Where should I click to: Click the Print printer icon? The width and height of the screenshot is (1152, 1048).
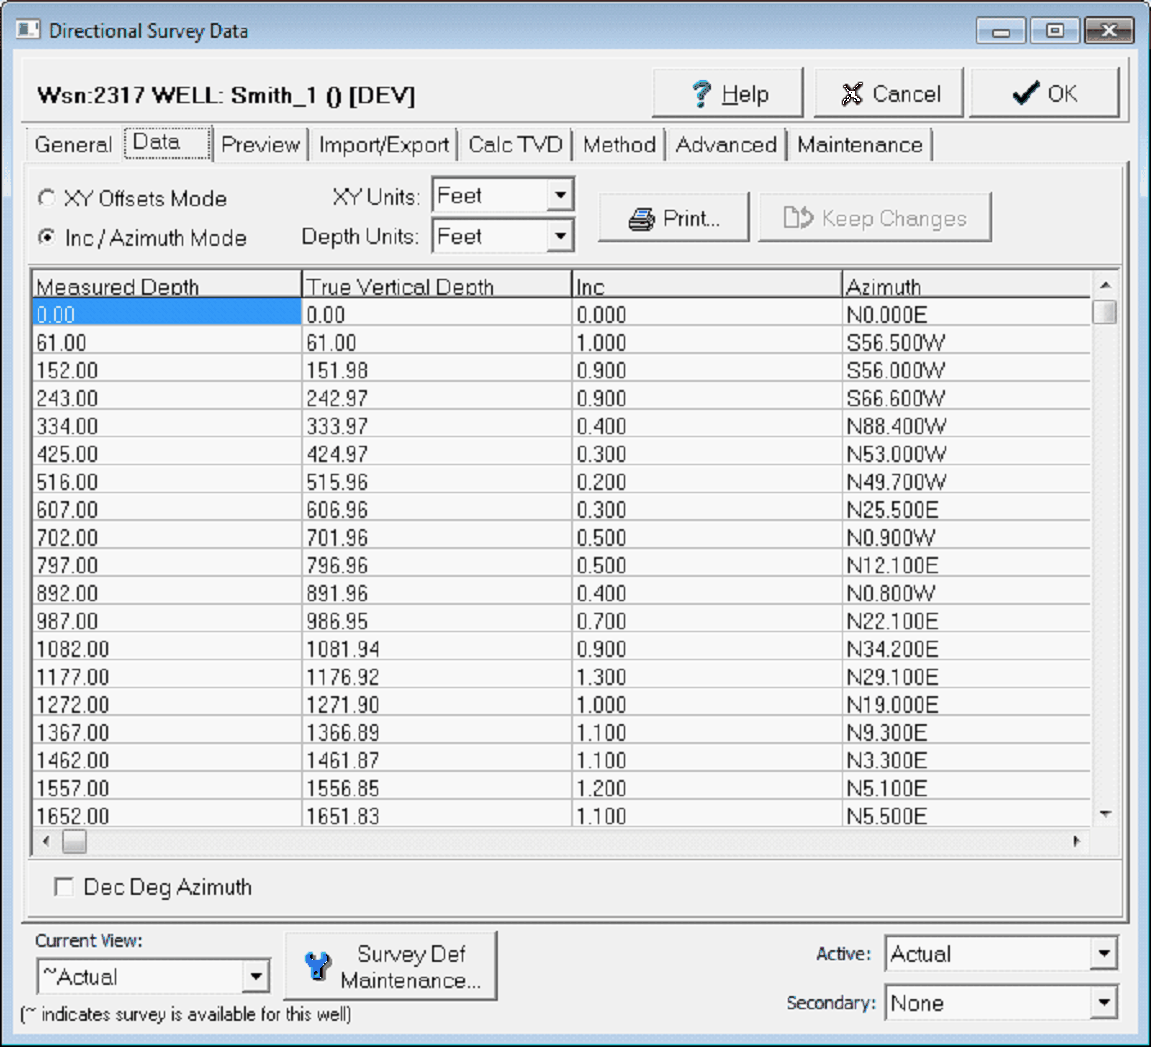641,219
